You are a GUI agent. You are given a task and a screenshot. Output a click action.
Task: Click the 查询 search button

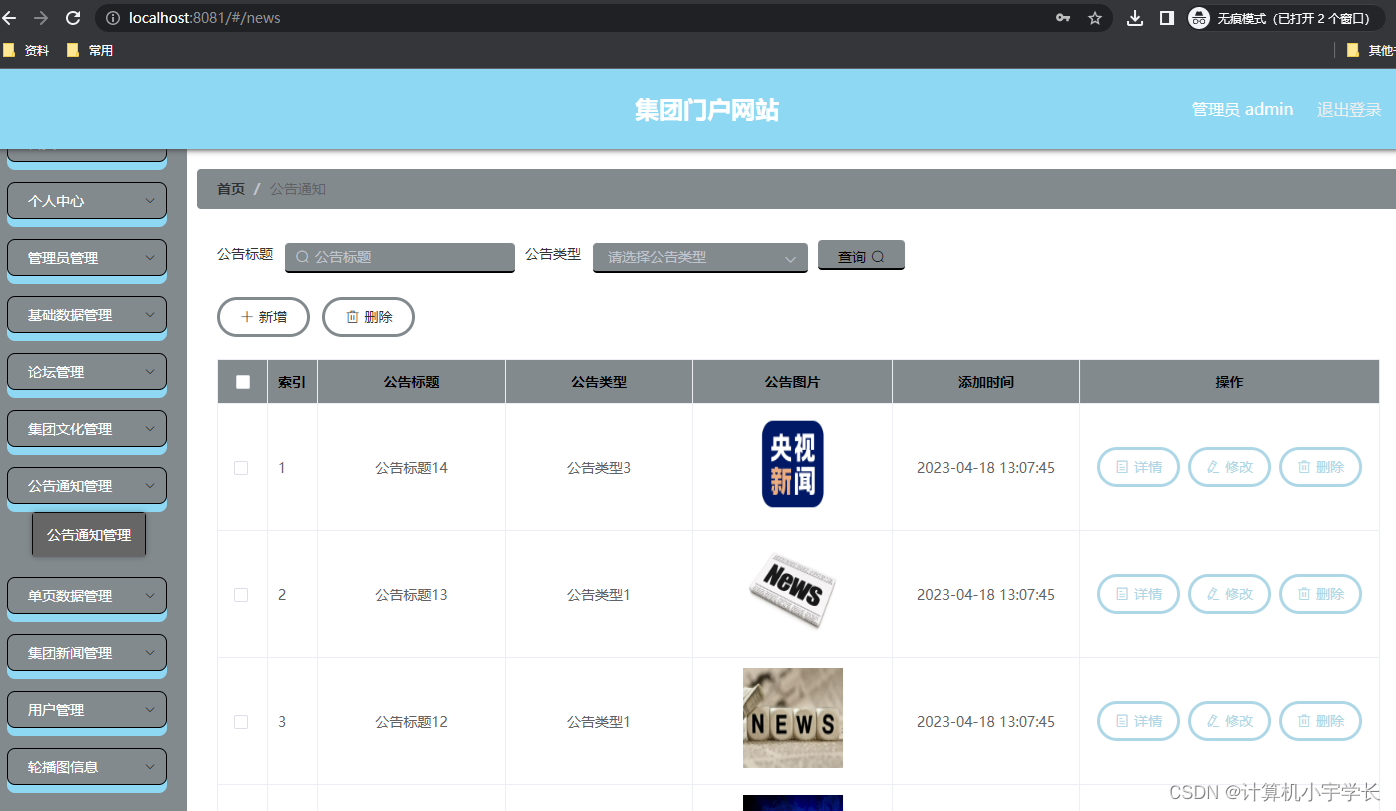pyautogui.click(x=861, y=255)
